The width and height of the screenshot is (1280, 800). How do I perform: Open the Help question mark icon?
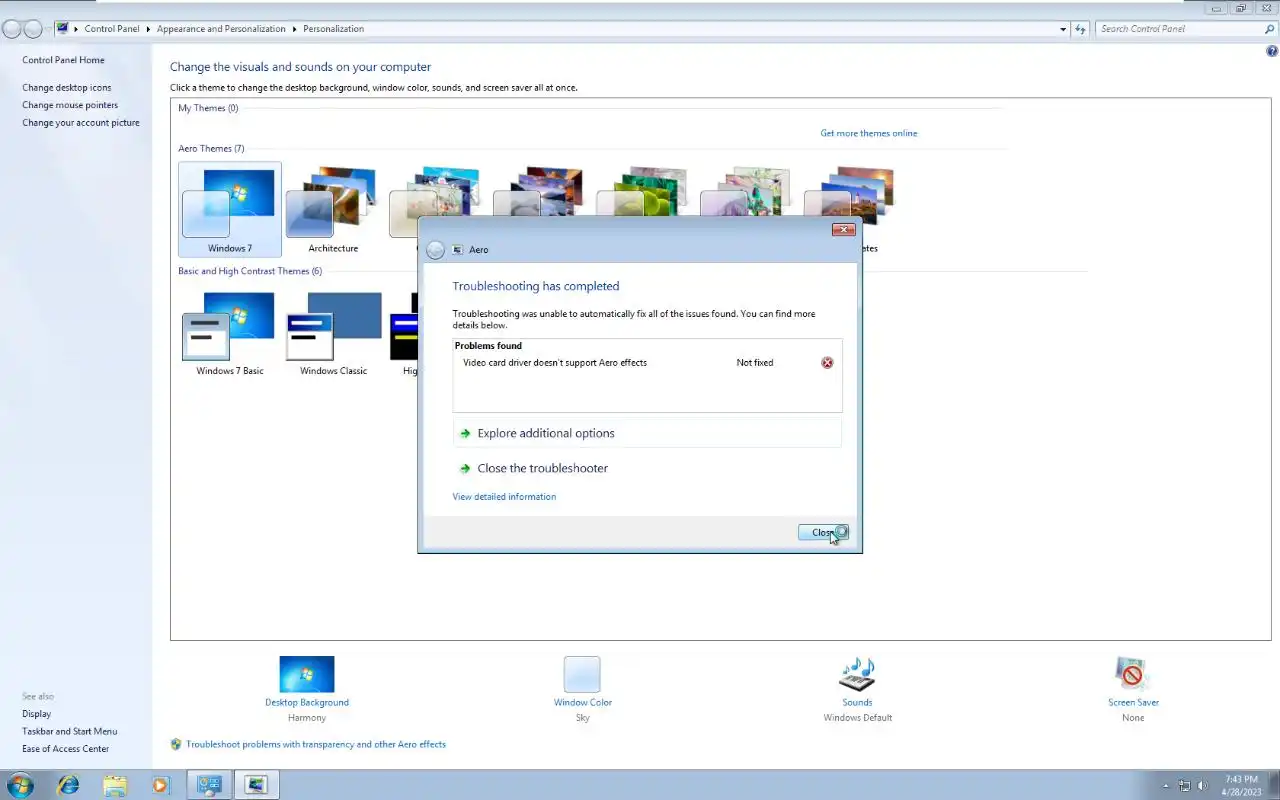(x=1272, y=51)
